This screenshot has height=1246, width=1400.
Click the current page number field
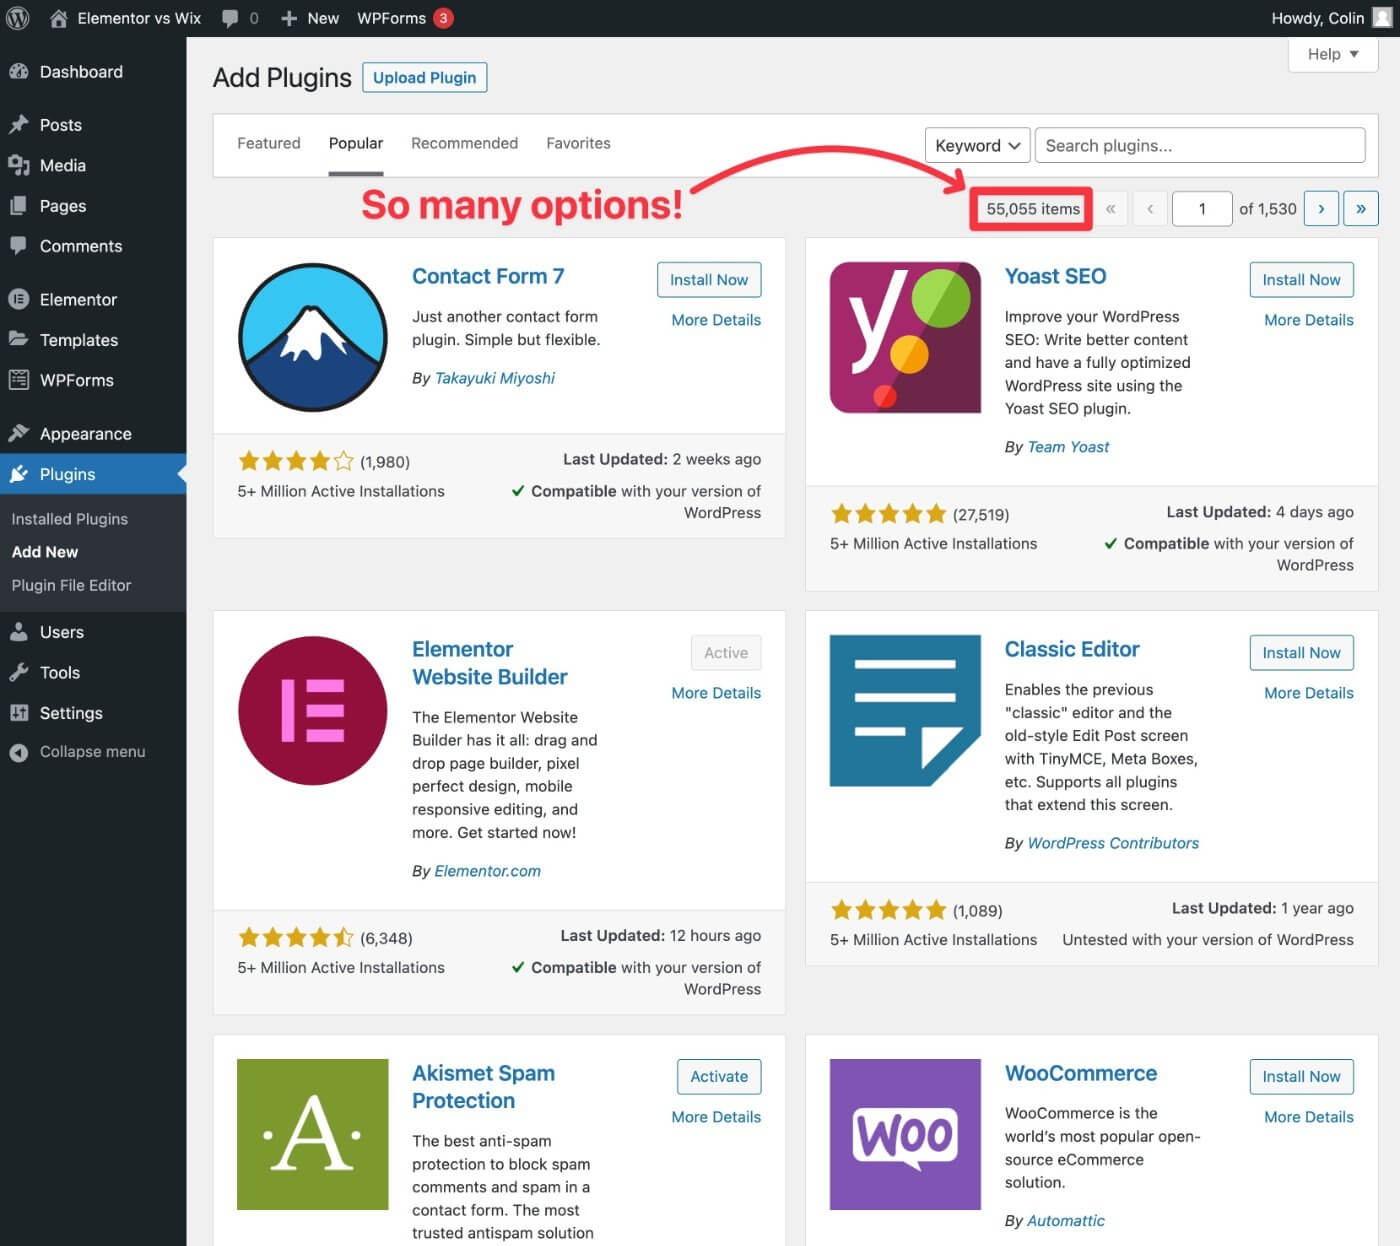(1202, 208)
